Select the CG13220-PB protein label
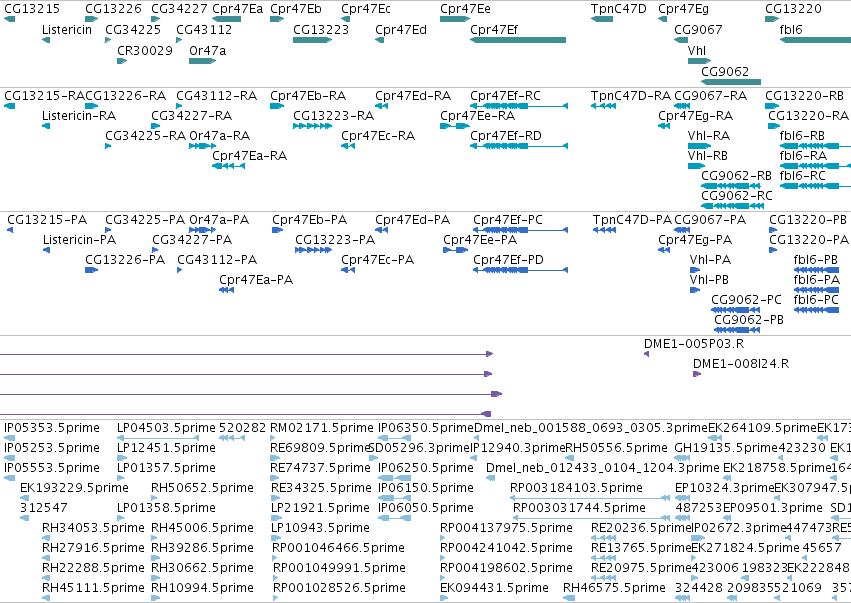851x603 pixels. point(808,220)
